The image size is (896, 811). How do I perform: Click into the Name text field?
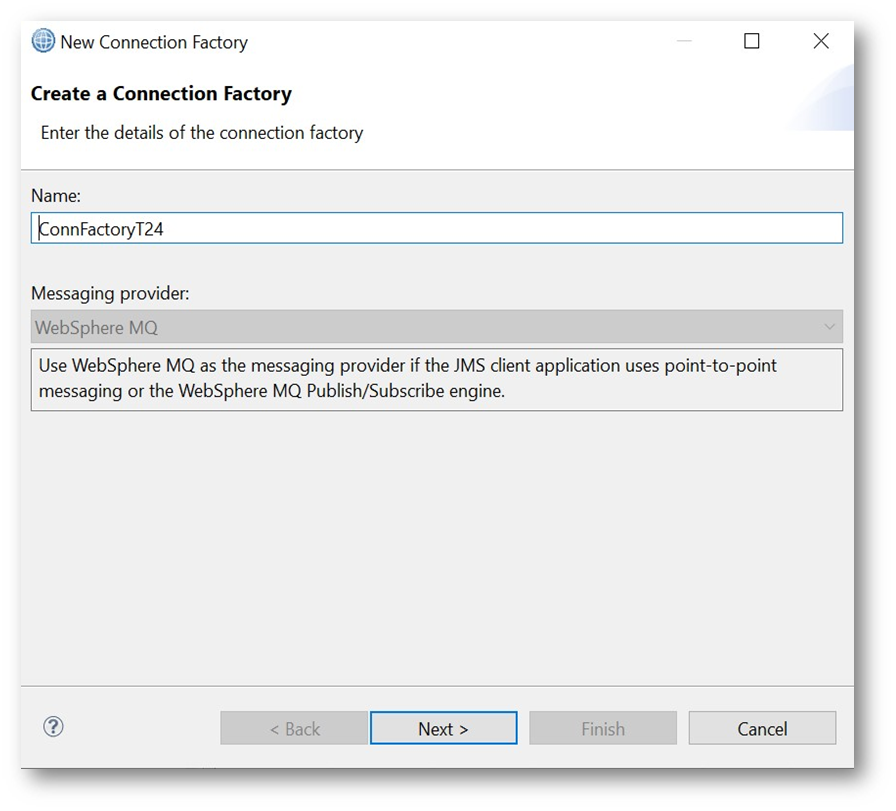pyautogui.click(x=437, y=228)
